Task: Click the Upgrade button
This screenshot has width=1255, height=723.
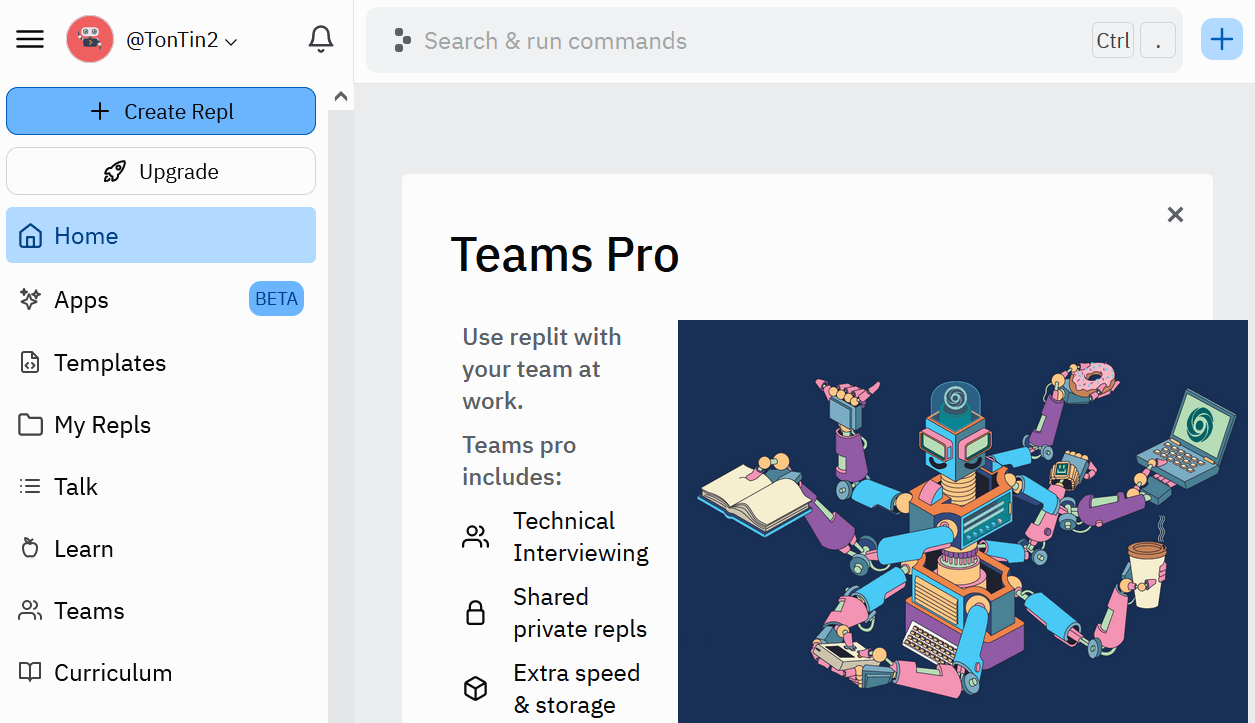Action: click(x=161, y=171)
